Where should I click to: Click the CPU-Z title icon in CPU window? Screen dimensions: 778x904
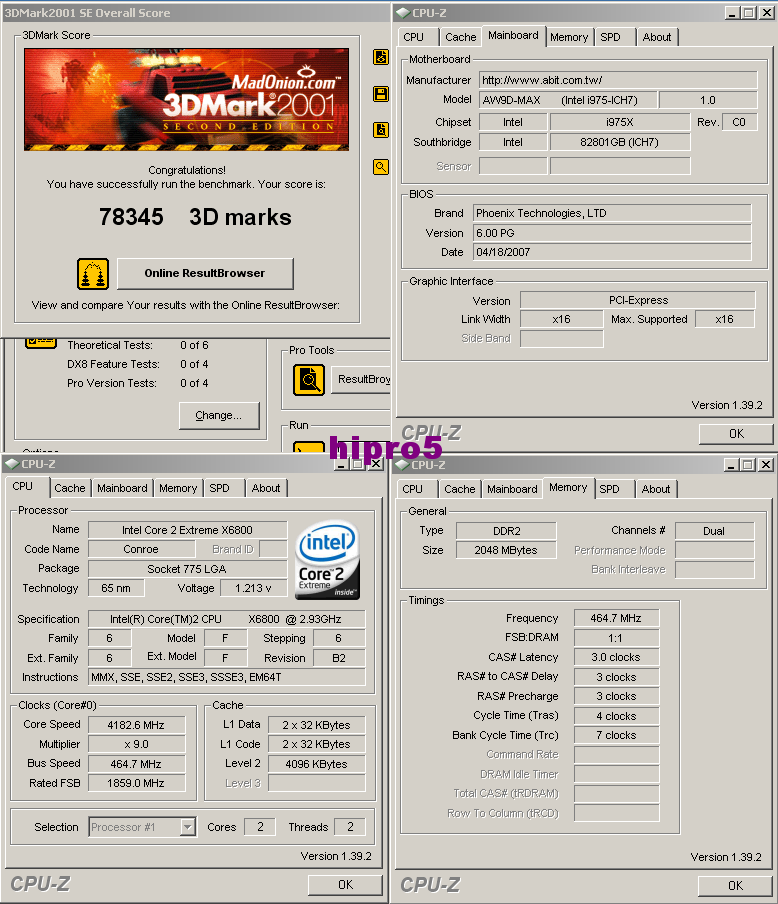(12, 464)
